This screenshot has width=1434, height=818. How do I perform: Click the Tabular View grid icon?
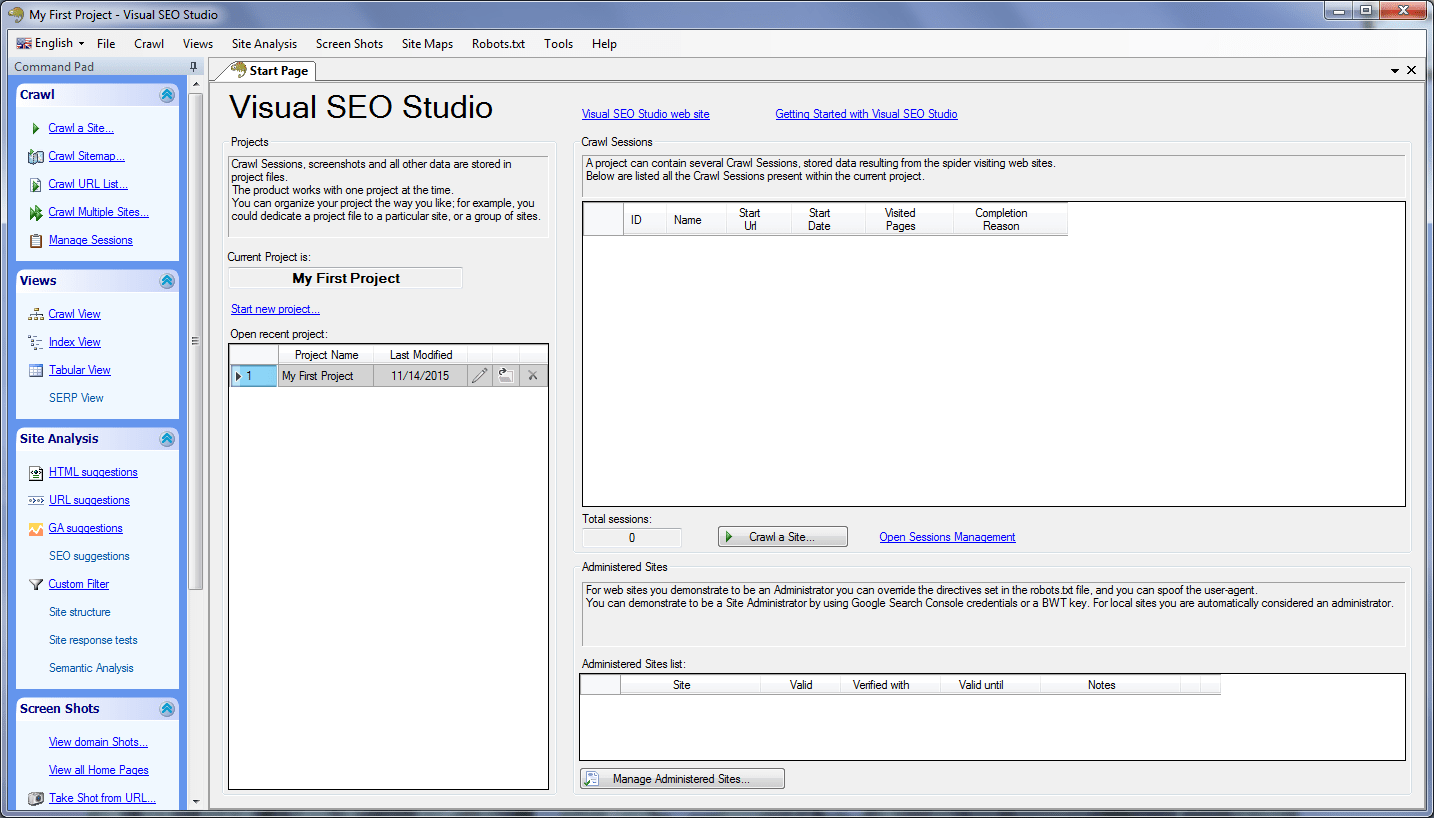36,370
